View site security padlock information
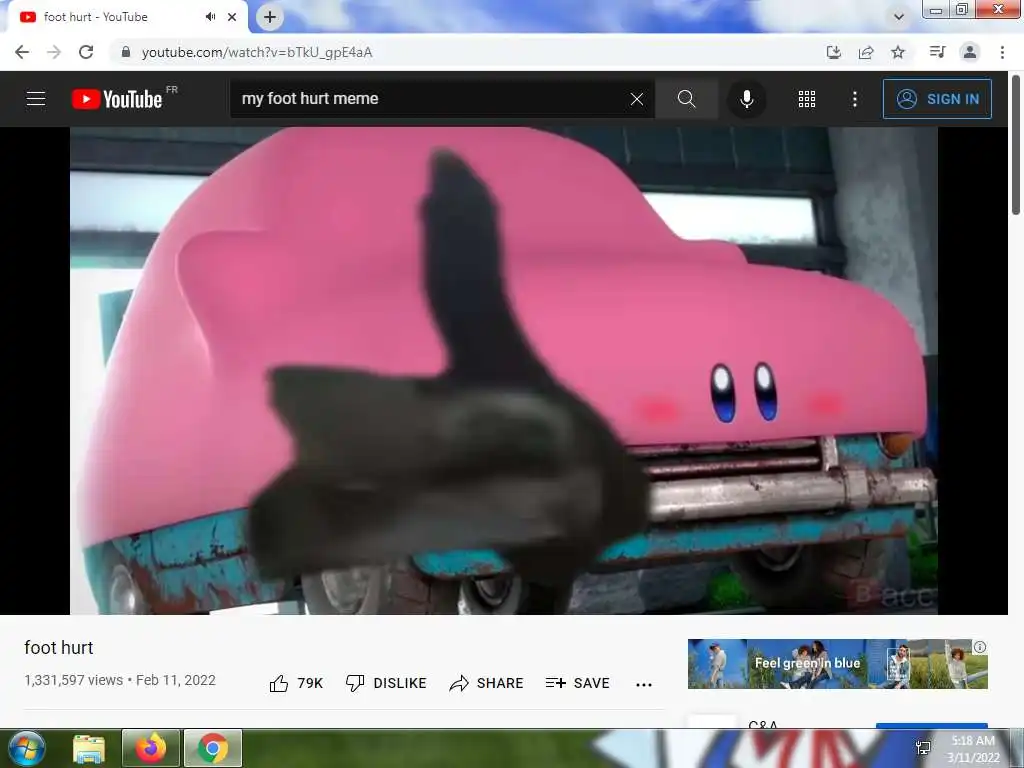The height and width of the screenshot is (768, 1024). coord(125,52)
